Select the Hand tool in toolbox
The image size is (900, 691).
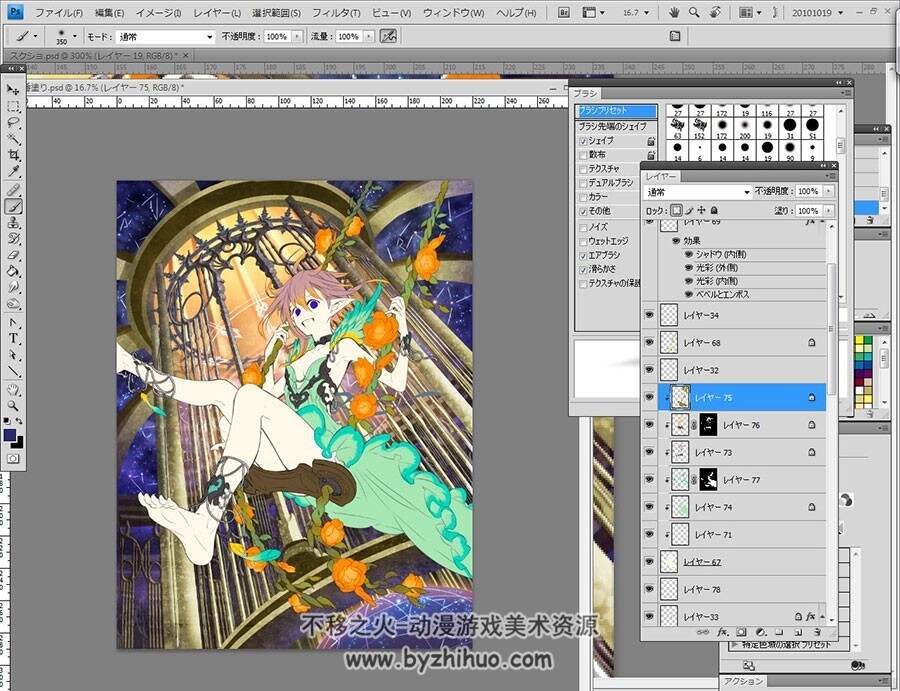(13, 390)
